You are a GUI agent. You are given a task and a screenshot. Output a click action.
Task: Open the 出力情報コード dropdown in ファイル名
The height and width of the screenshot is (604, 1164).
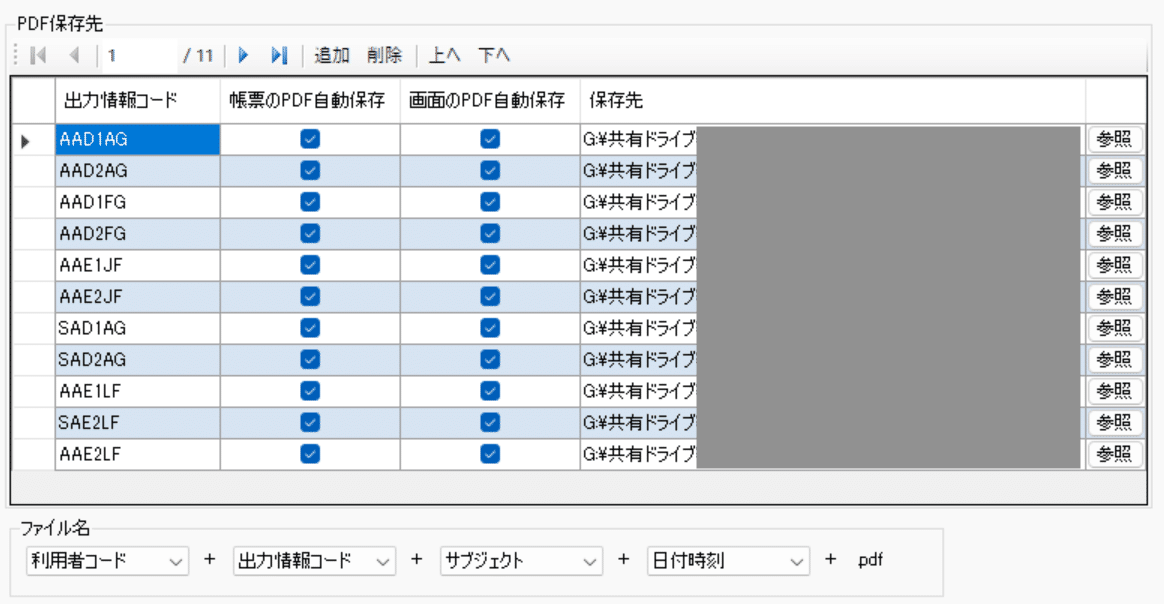pyautogui.click(x=313, y=561)
